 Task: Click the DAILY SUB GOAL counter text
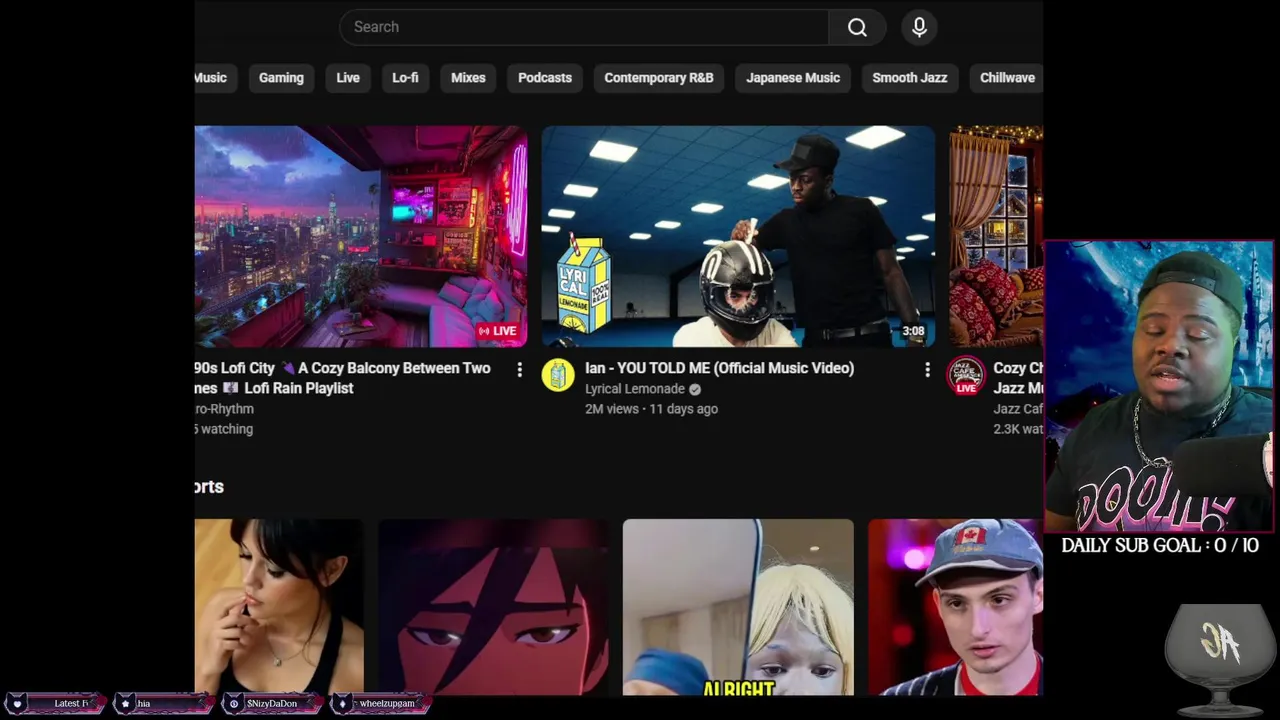pos(1160,545)
